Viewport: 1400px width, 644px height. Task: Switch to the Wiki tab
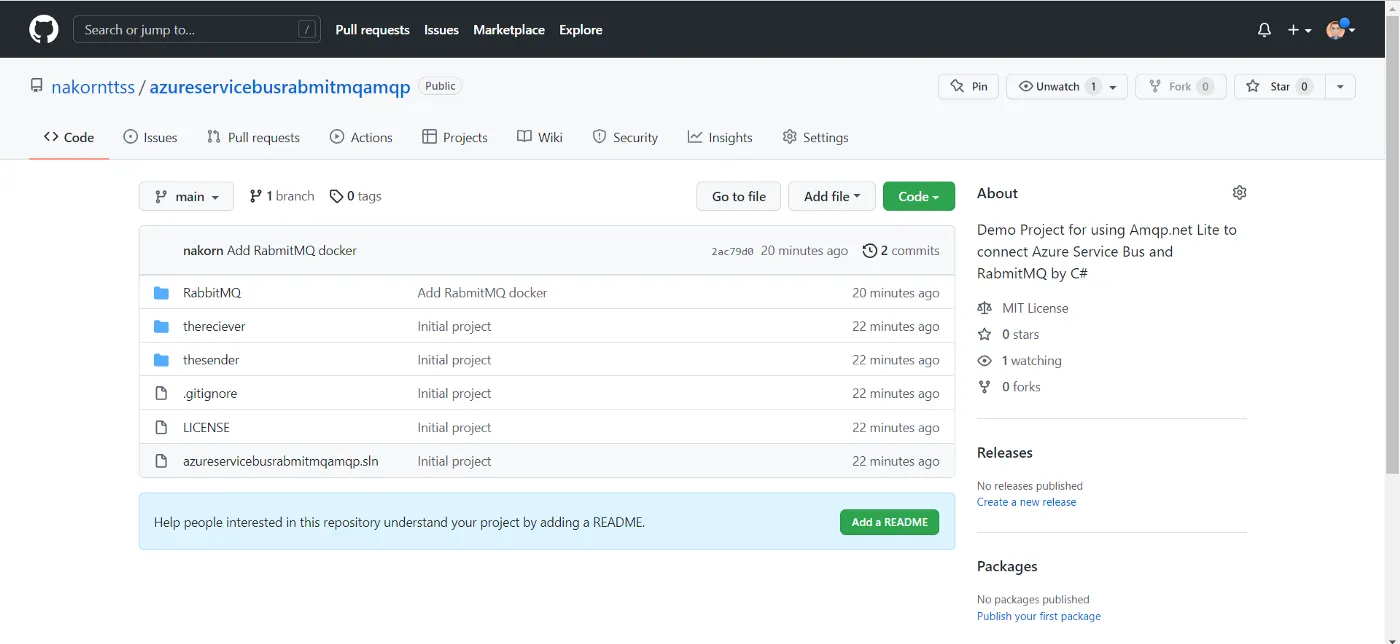[x=540, y=137]
